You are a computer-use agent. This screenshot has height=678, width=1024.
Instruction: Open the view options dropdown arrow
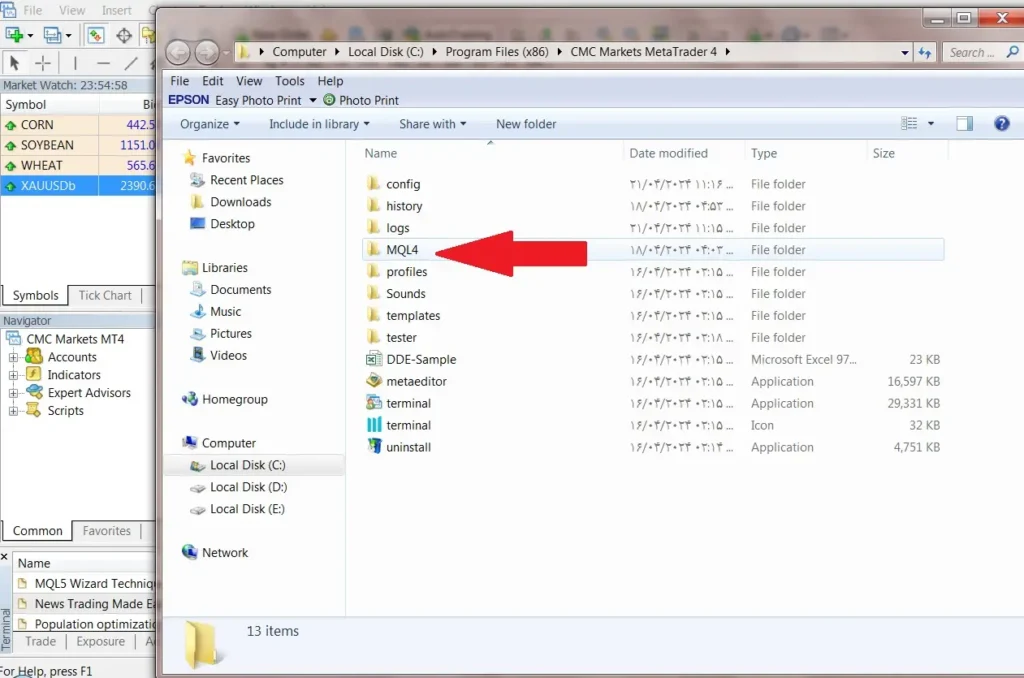pos(931,123)
